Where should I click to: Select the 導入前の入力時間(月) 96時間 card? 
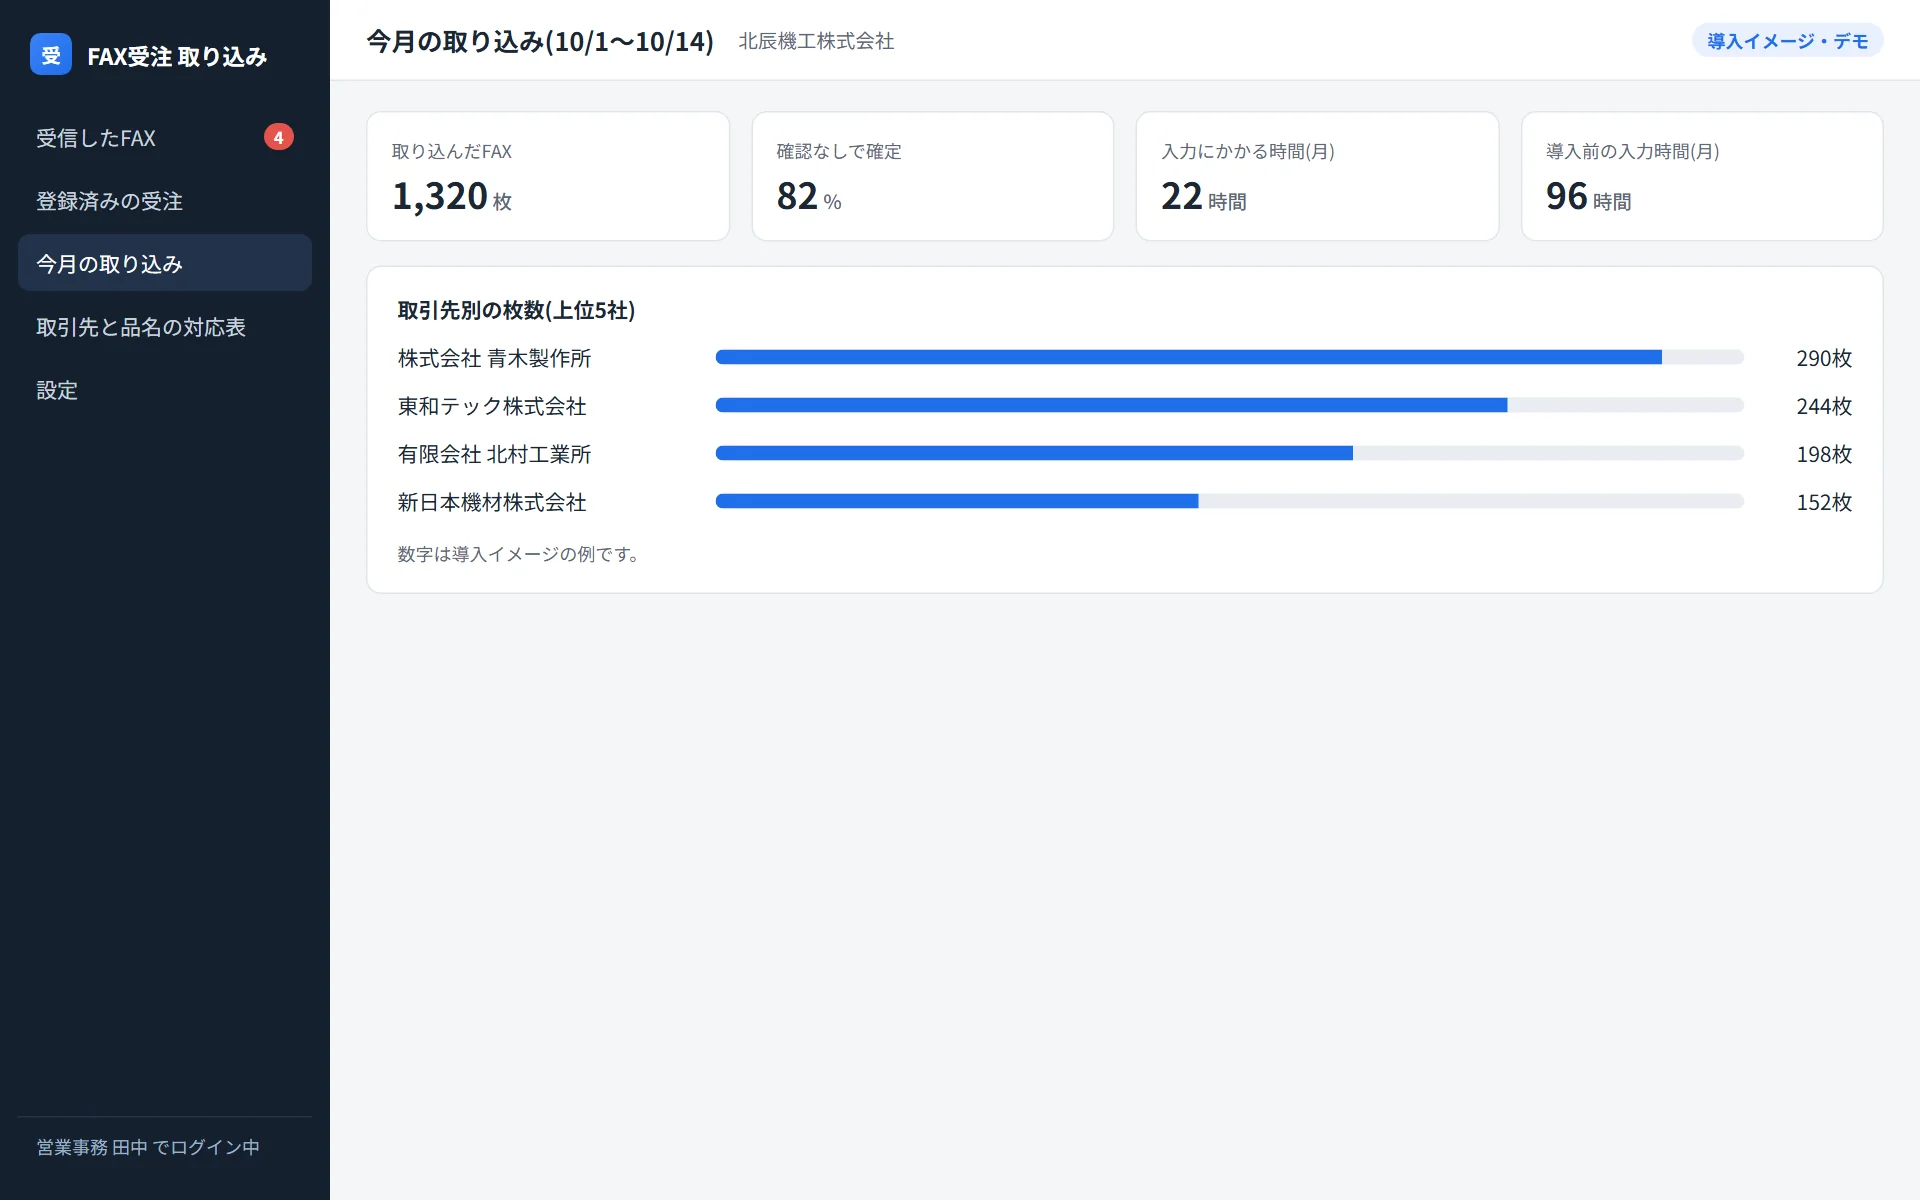[1702, 176]
